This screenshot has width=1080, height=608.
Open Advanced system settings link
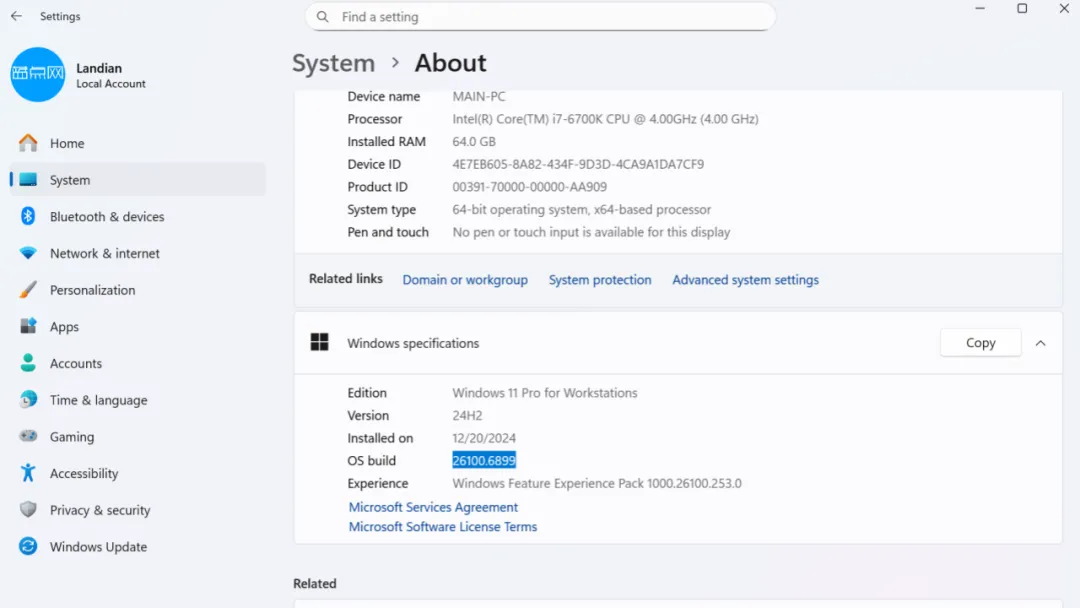pos(745,280)
